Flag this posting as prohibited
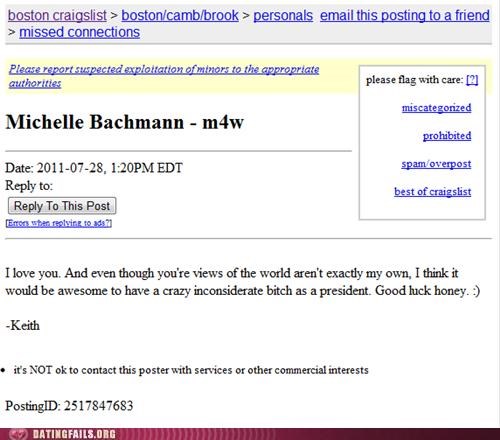This screenshot has width=500, height=440. click(447, 136)
